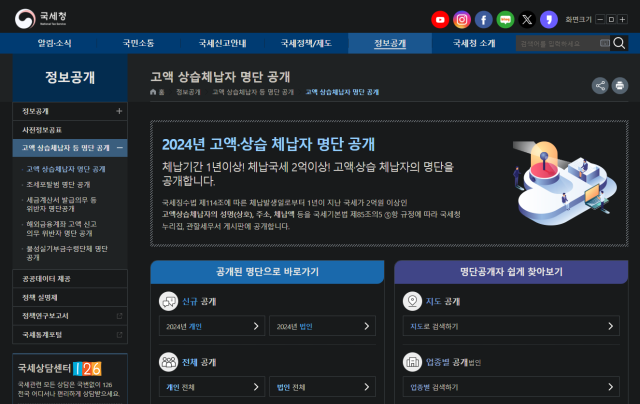
Task: Click the 명단공개자 쉽게 찾아보기 header
Action: [511, 272]
